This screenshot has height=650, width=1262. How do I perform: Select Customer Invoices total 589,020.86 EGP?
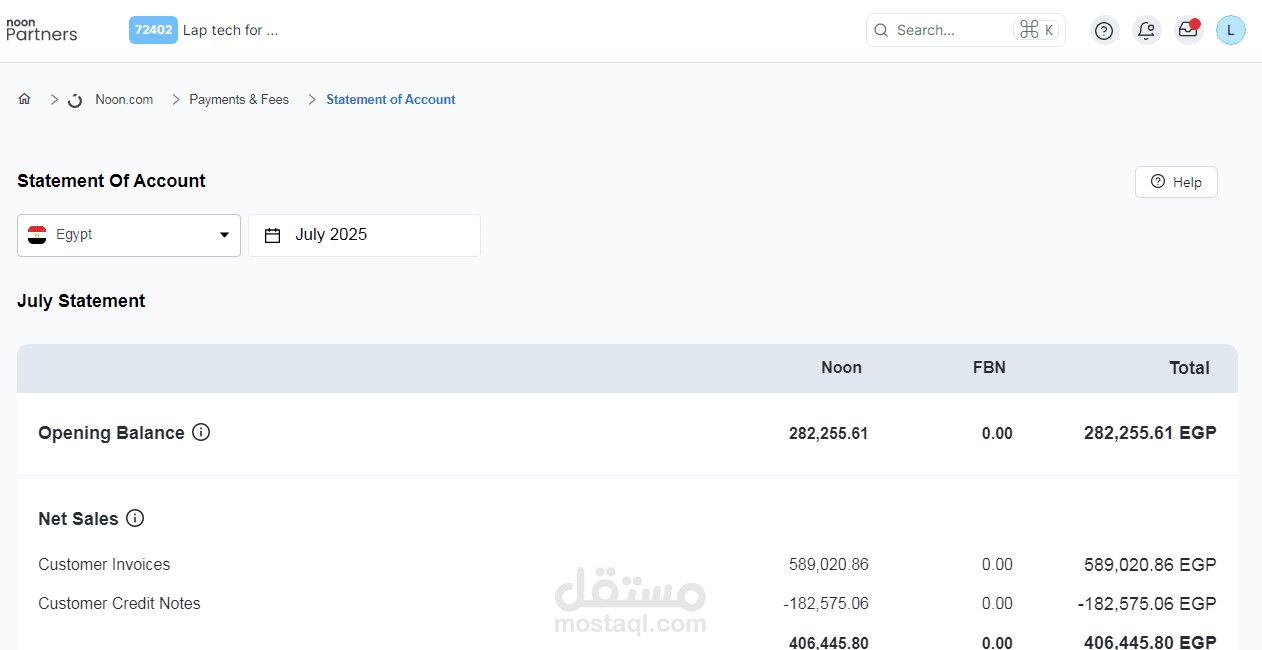(1150, 564)
